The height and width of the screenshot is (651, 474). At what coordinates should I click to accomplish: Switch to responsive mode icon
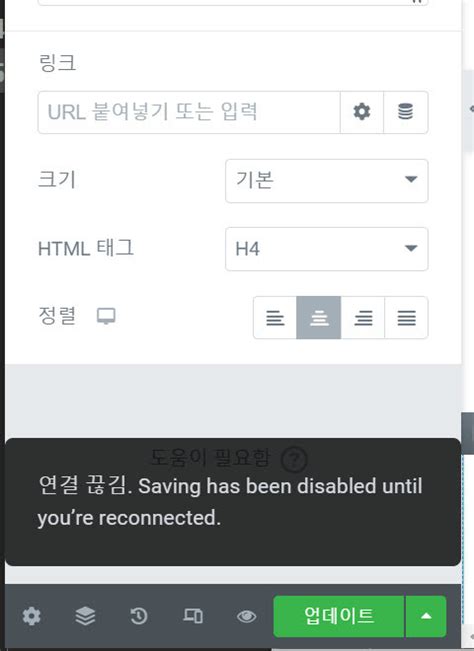[x=193, y=616]
